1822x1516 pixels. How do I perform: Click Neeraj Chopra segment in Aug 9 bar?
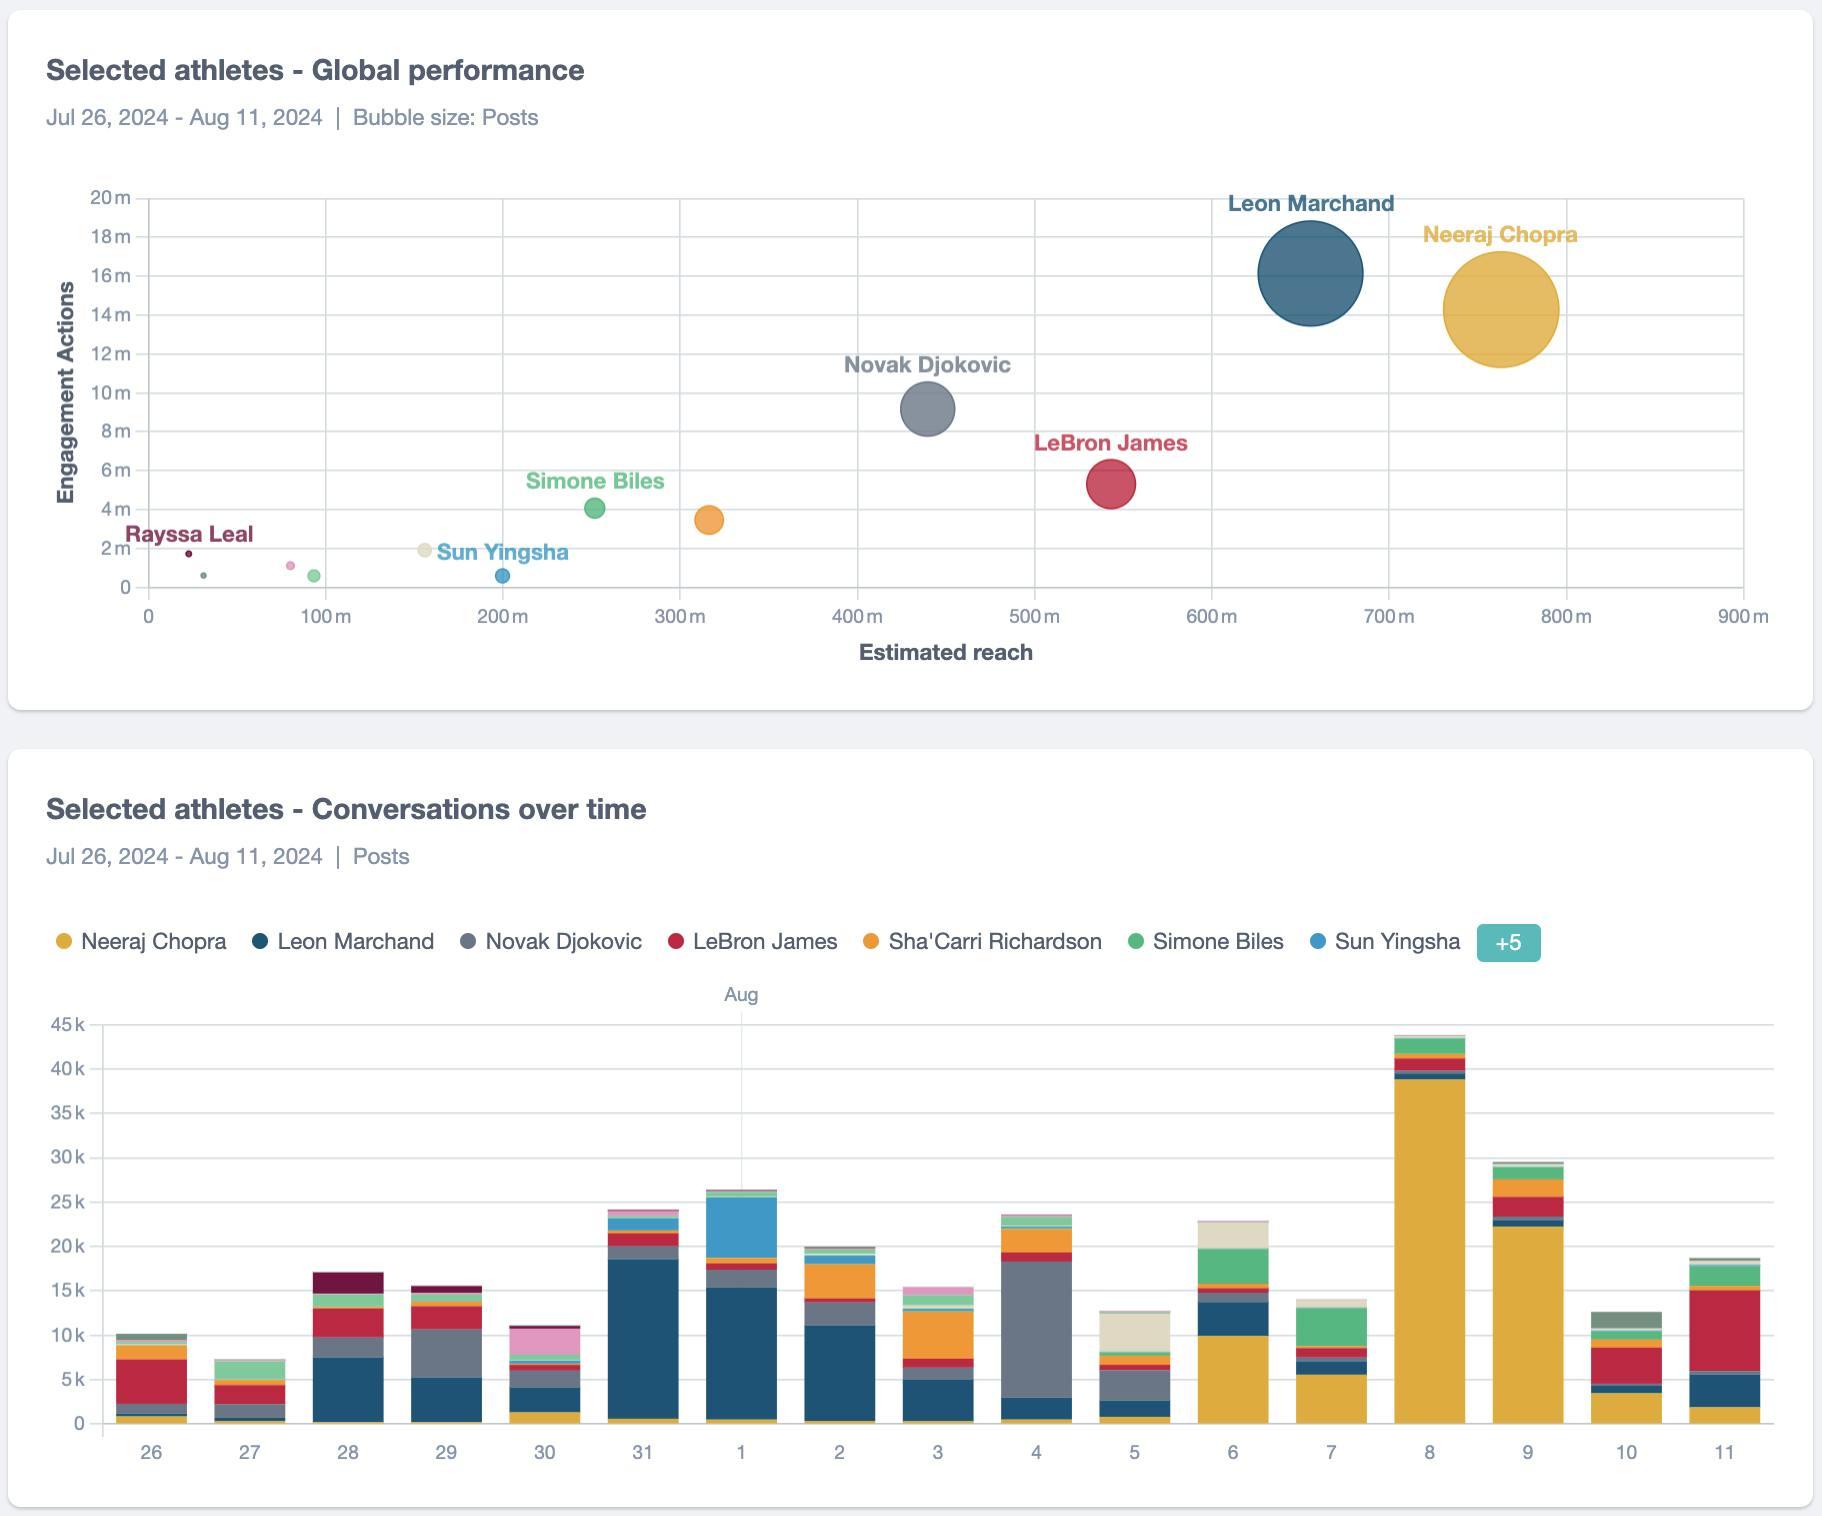(x=1528, y=1325)
